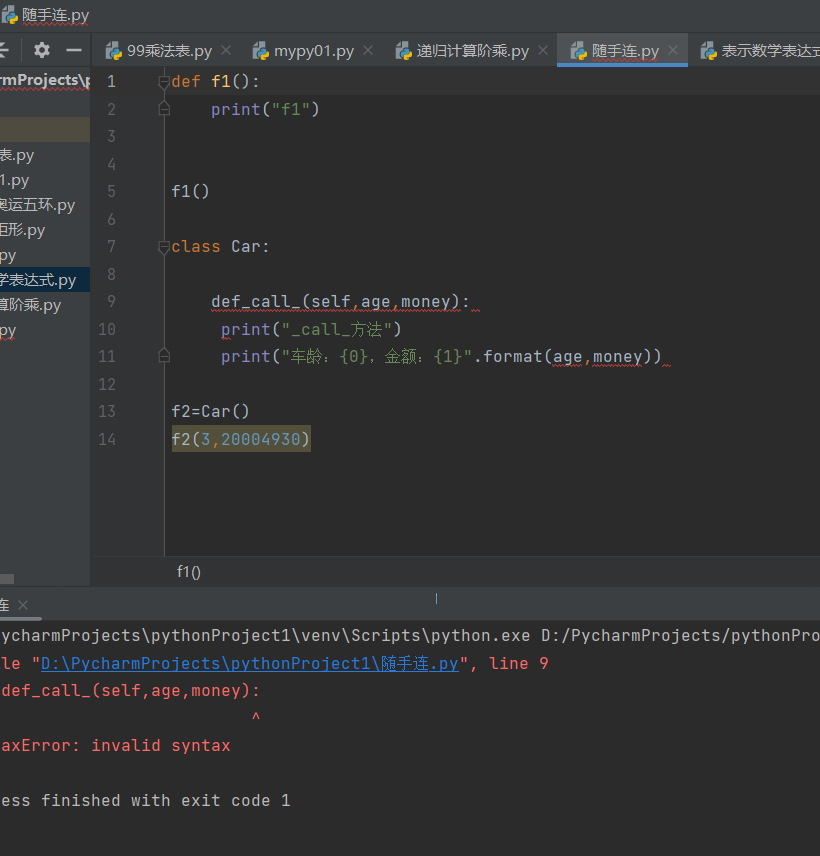Image resolution: width=820 pixels, height=856 pixels.
Task: Close the mypy01.py tab
Action: pos(368,50)
